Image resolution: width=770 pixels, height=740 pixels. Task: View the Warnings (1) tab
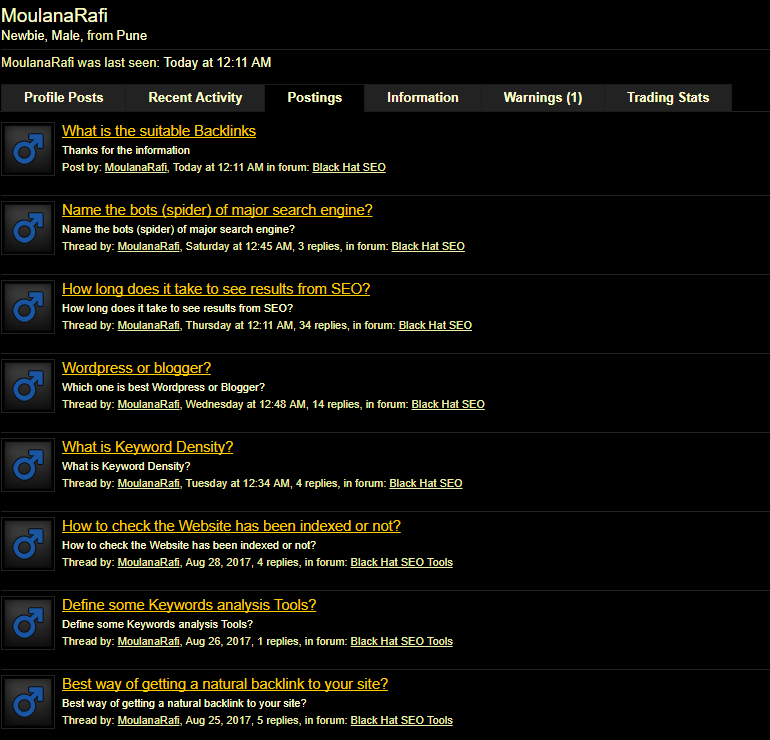point(543,98)
